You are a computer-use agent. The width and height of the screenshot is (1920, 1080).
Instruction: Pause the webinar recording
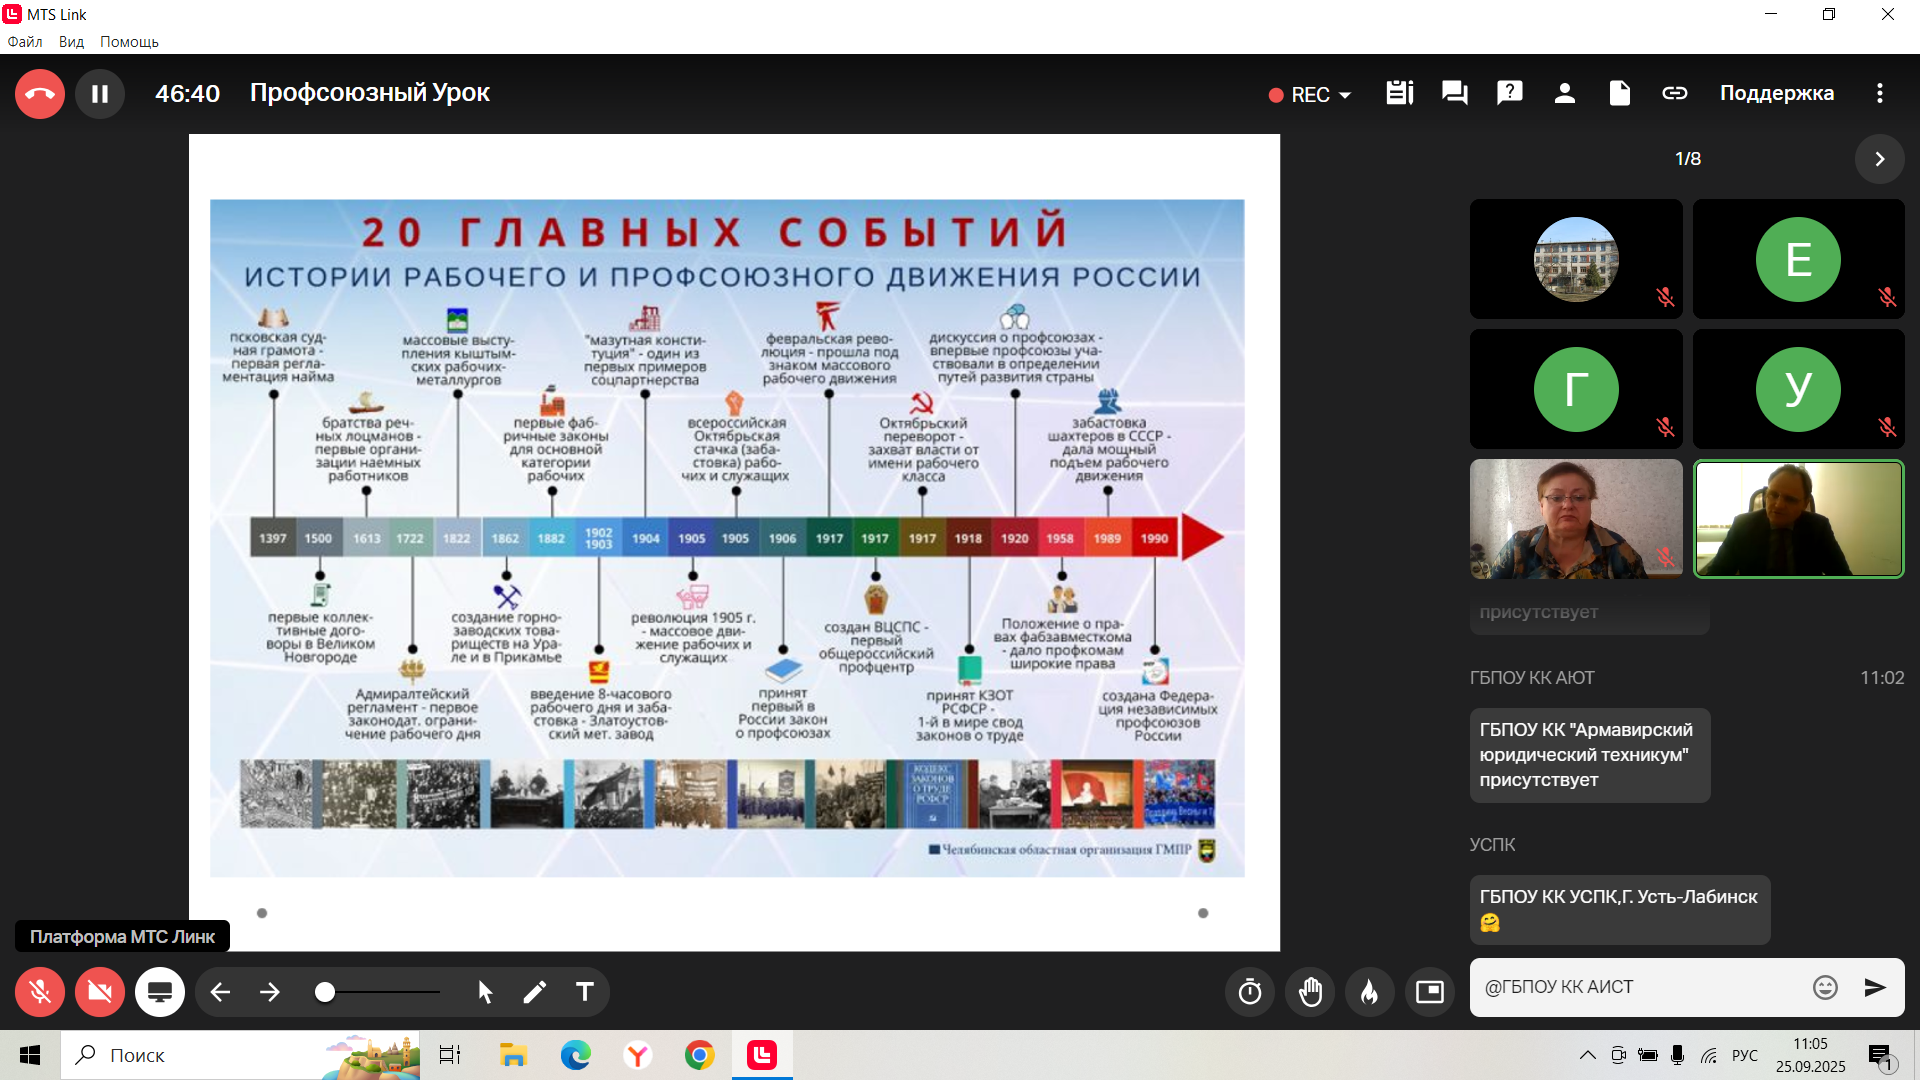tap(100, 94)
